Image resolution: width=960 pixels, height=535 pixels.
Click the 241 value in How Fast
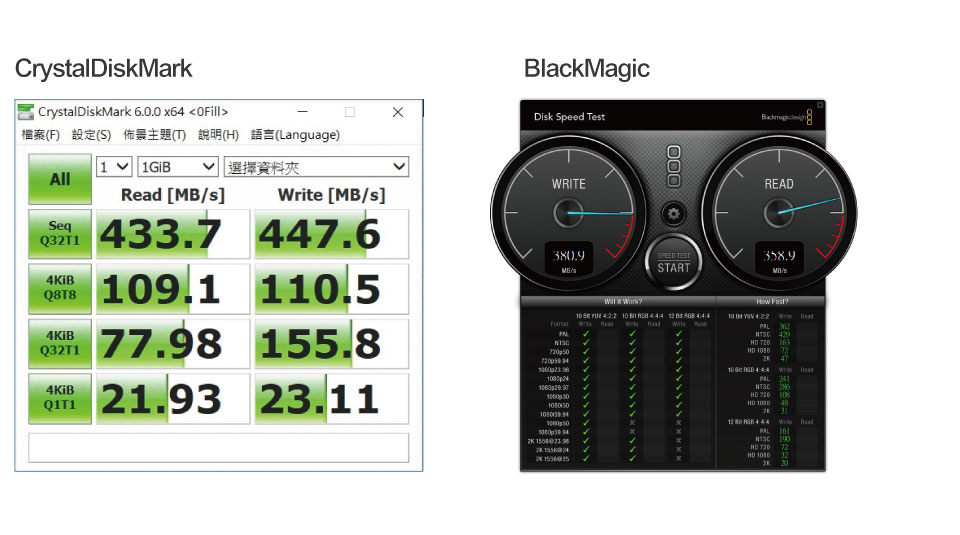click(x=784, y=379)
